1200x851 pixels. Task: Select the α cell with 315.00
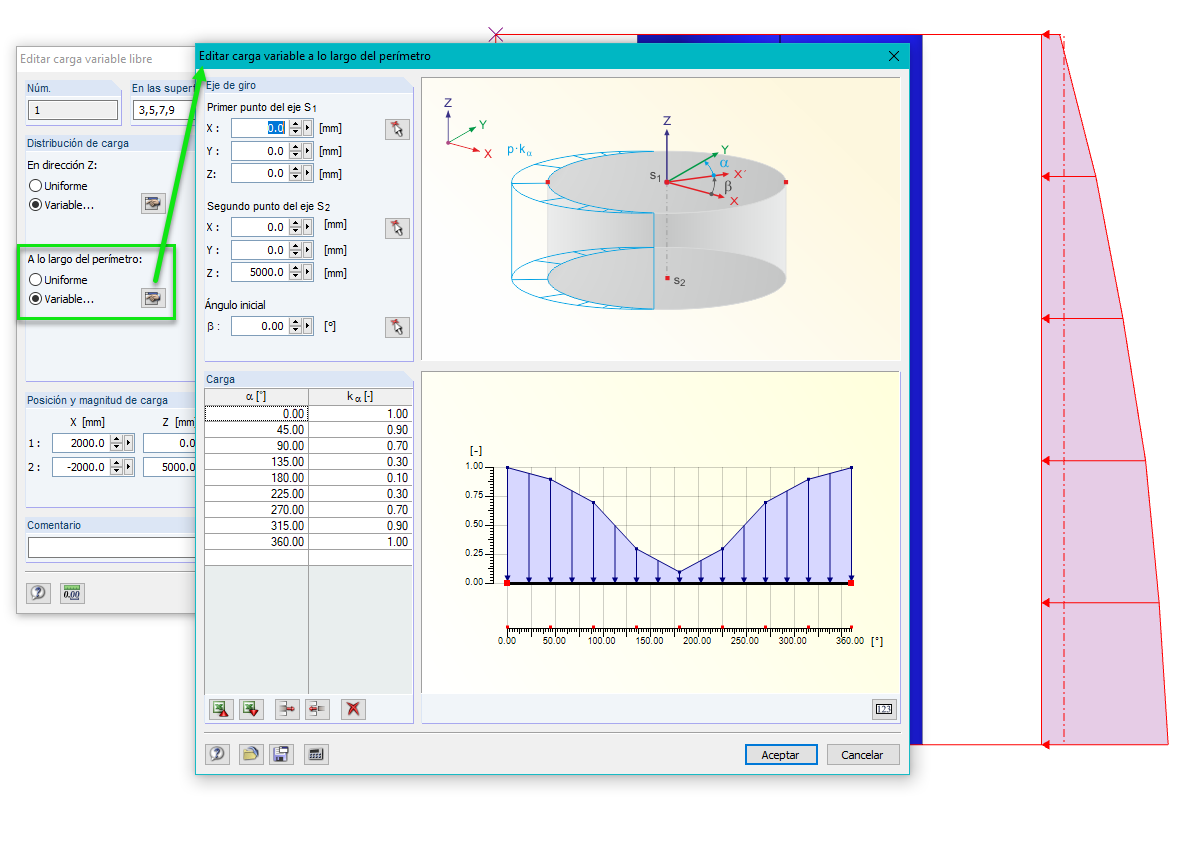(257, 526)
